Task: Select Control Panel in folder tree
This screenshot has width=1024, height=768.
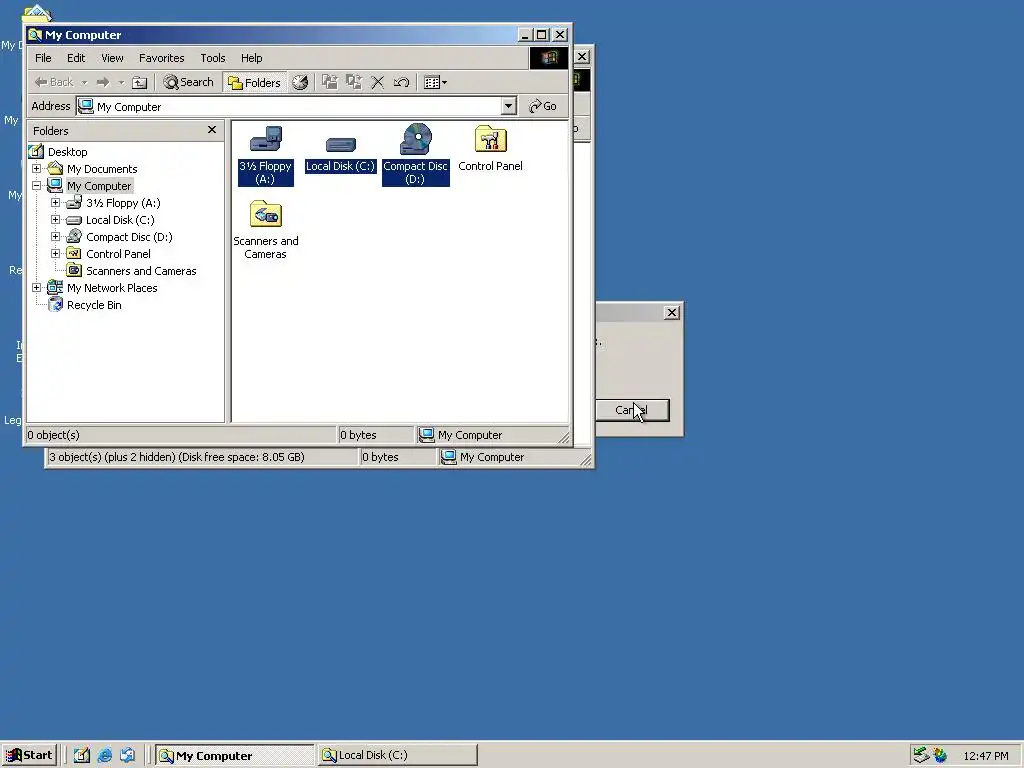Action: pos(118,254)
